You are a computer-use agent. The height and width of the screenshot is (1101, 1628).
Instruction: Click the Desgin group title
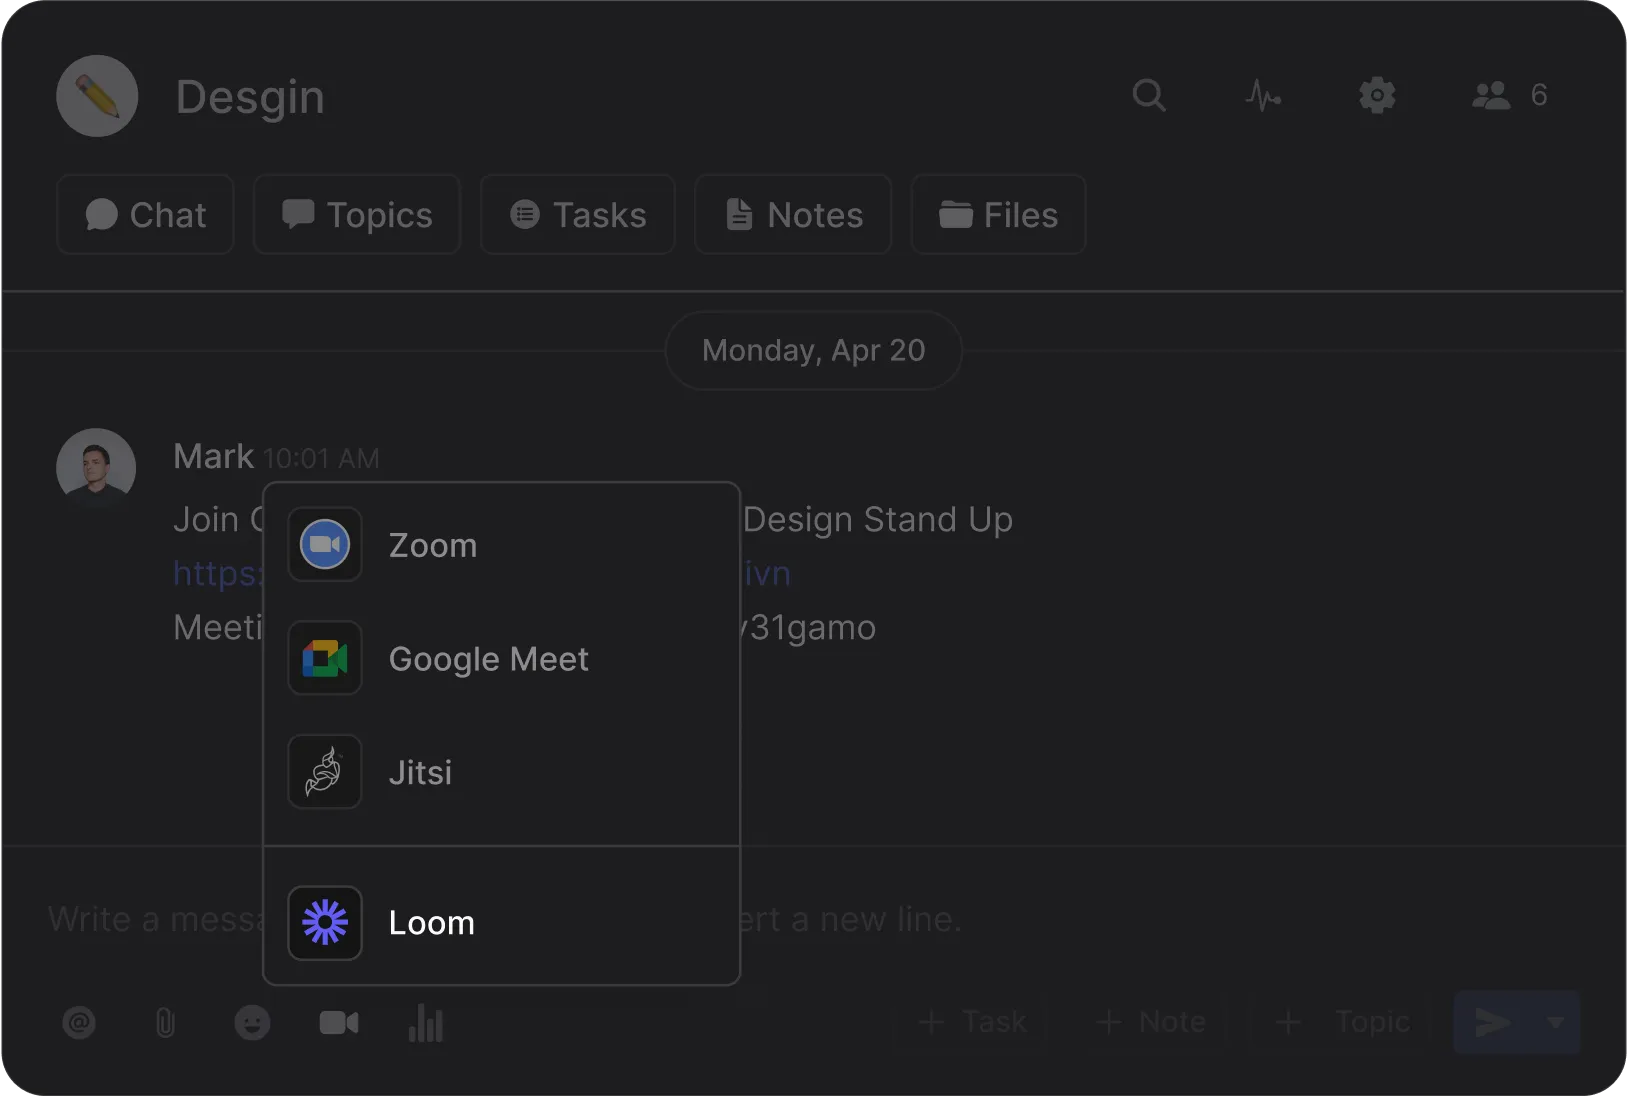(250, 97)
